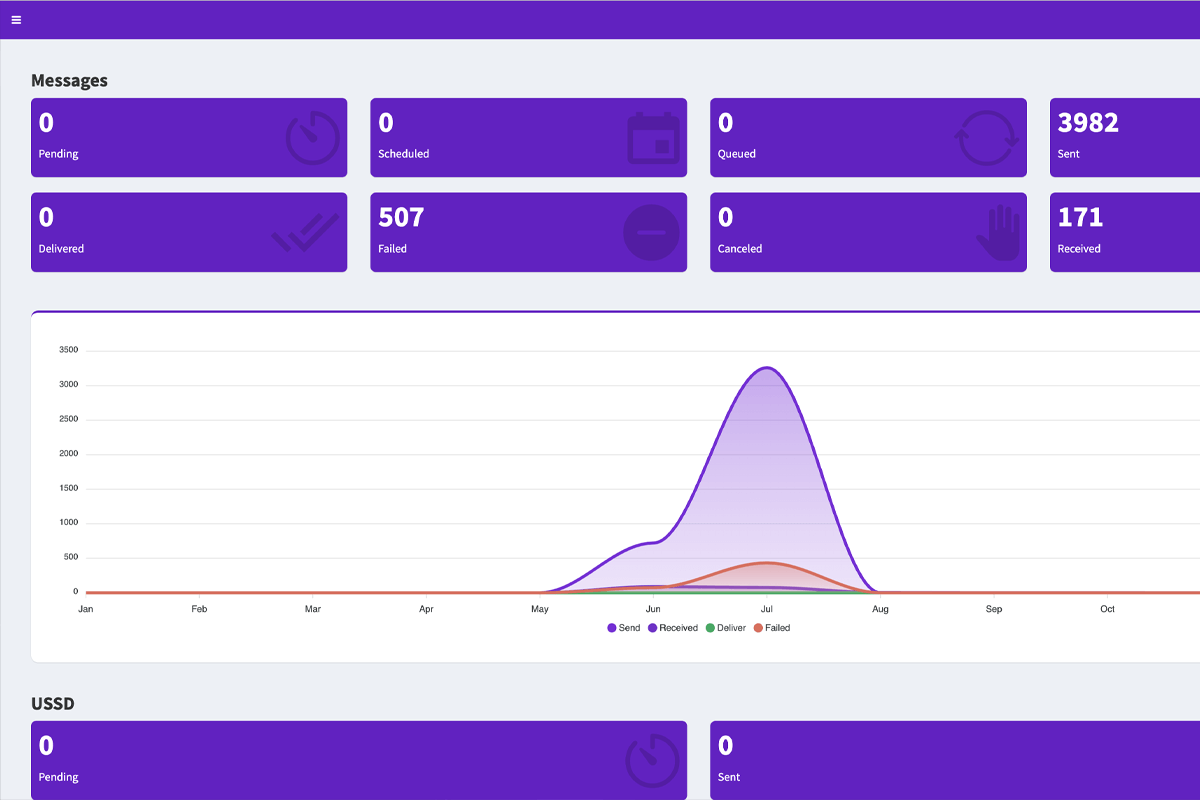Image resolution: width=1200 pixels, height=800 pixels.
Task: Click the "171" received count
Action: (1080, 217)
